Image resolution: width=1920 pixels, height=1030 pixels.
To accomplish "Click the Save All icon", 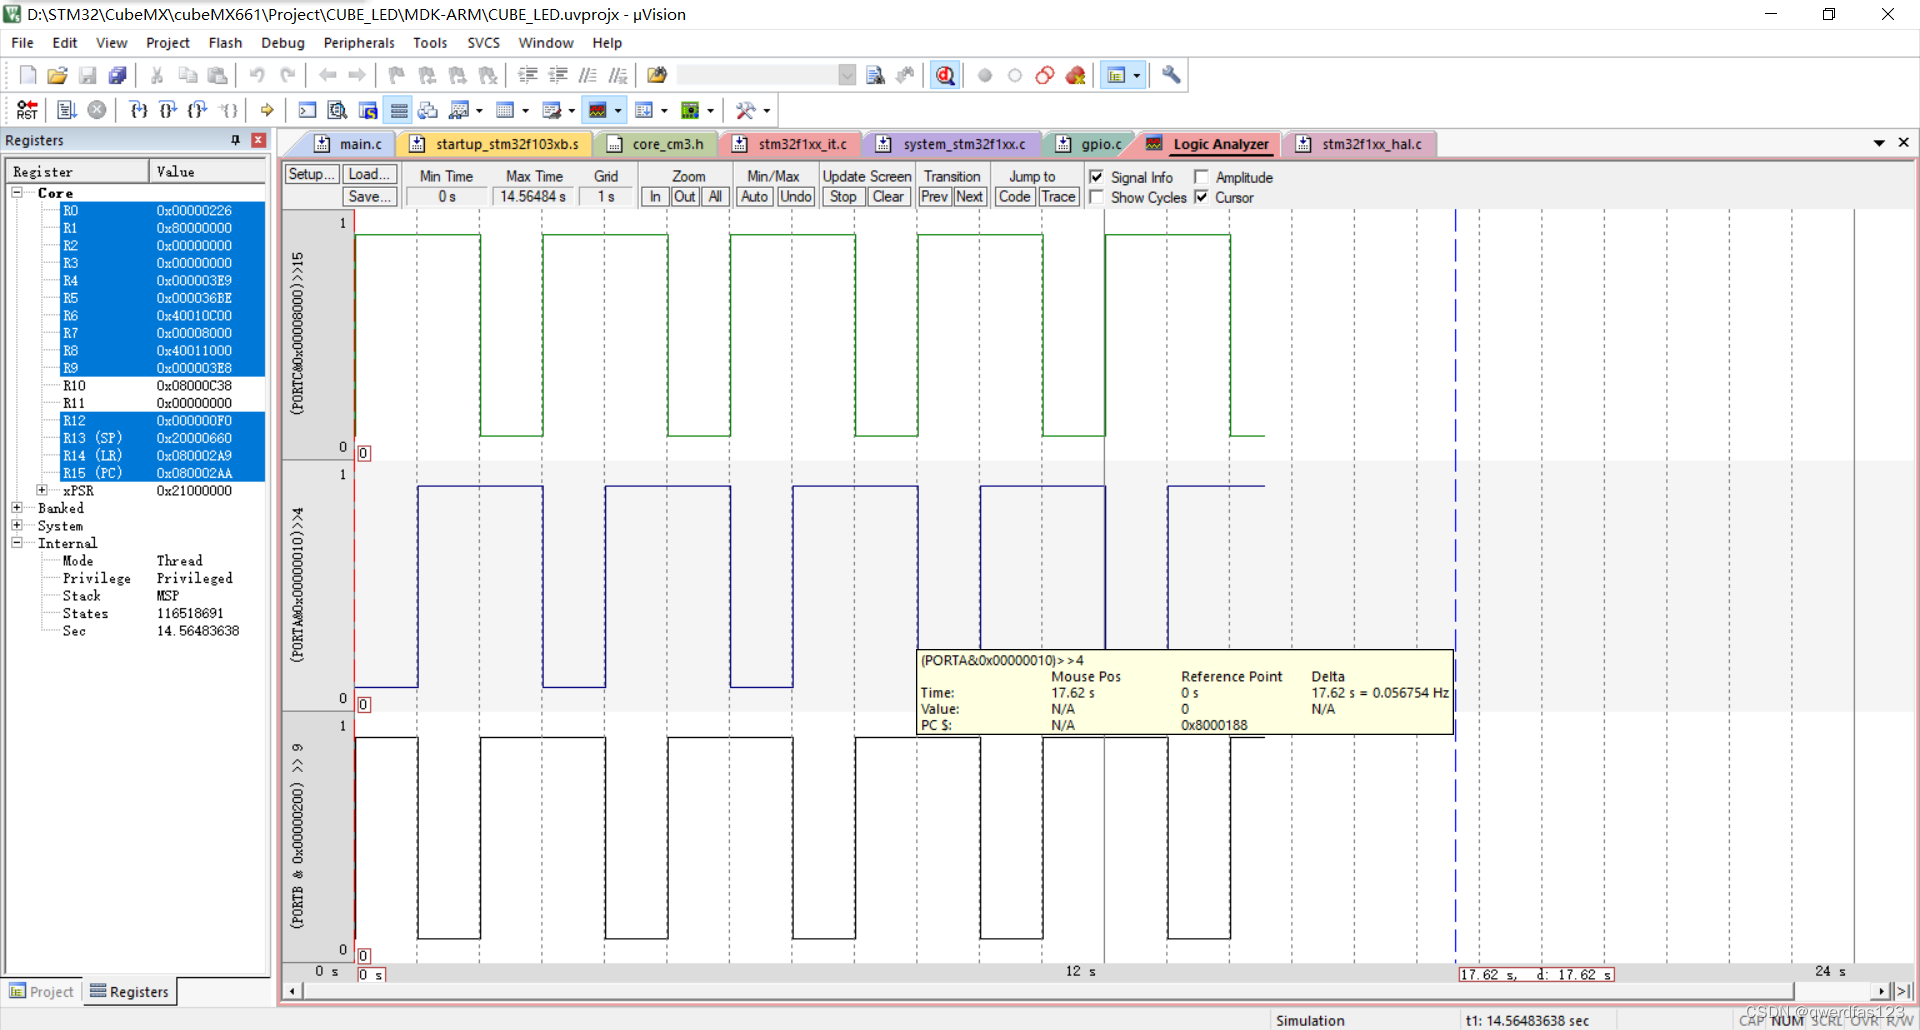I will click(117, 75).
